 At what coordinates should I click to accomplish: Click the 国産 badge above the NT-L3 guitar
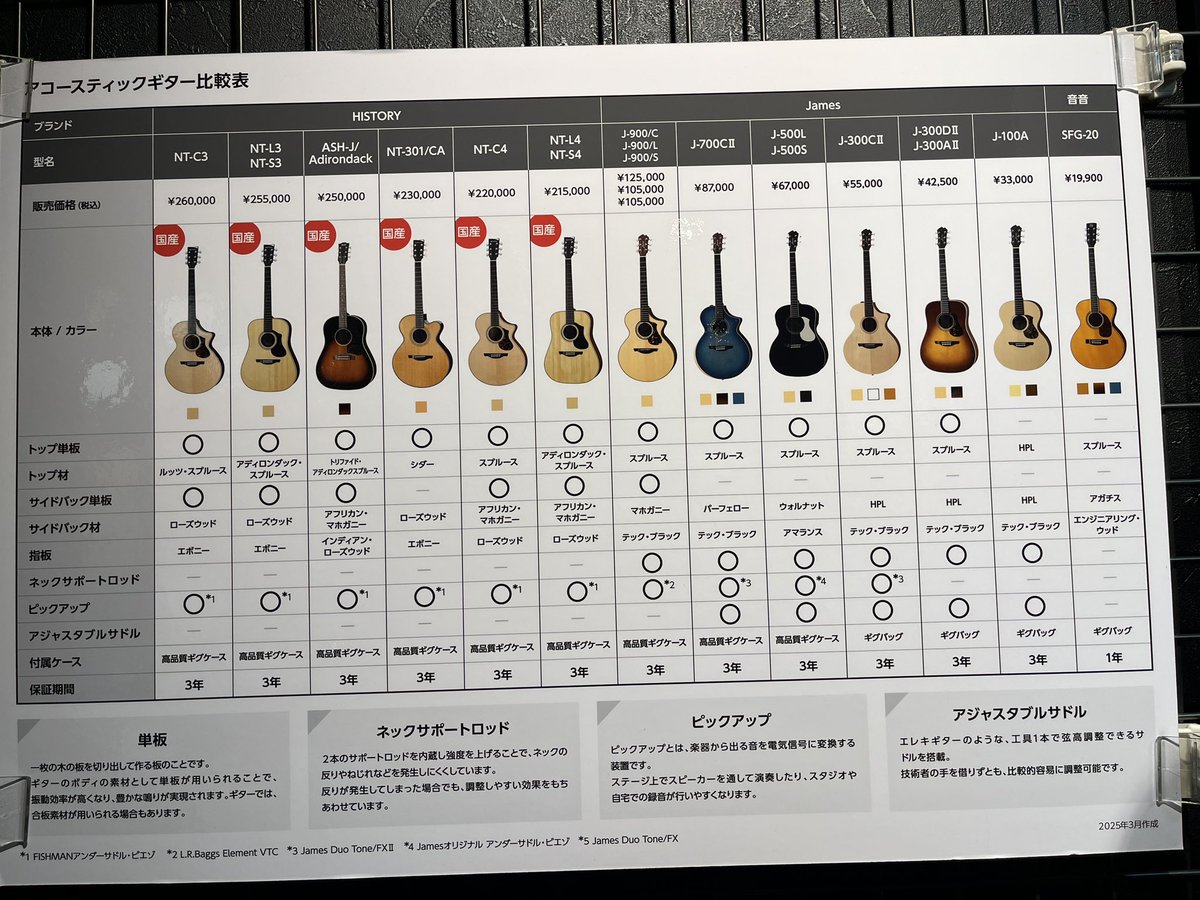click(x=244, y=239)
